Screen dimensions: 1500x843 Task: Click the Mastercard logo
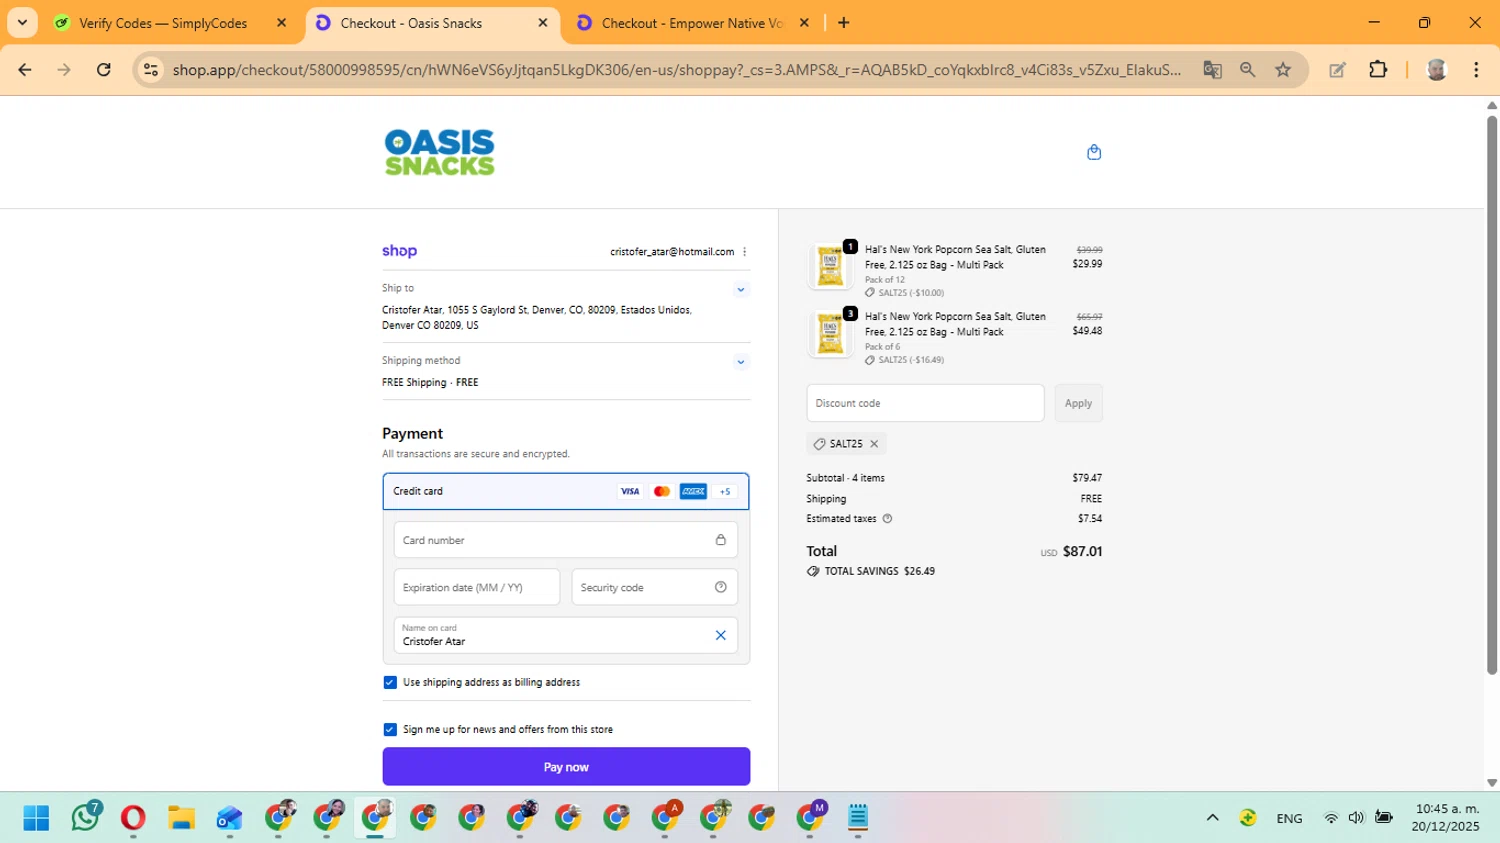click(x=661, y=491)
